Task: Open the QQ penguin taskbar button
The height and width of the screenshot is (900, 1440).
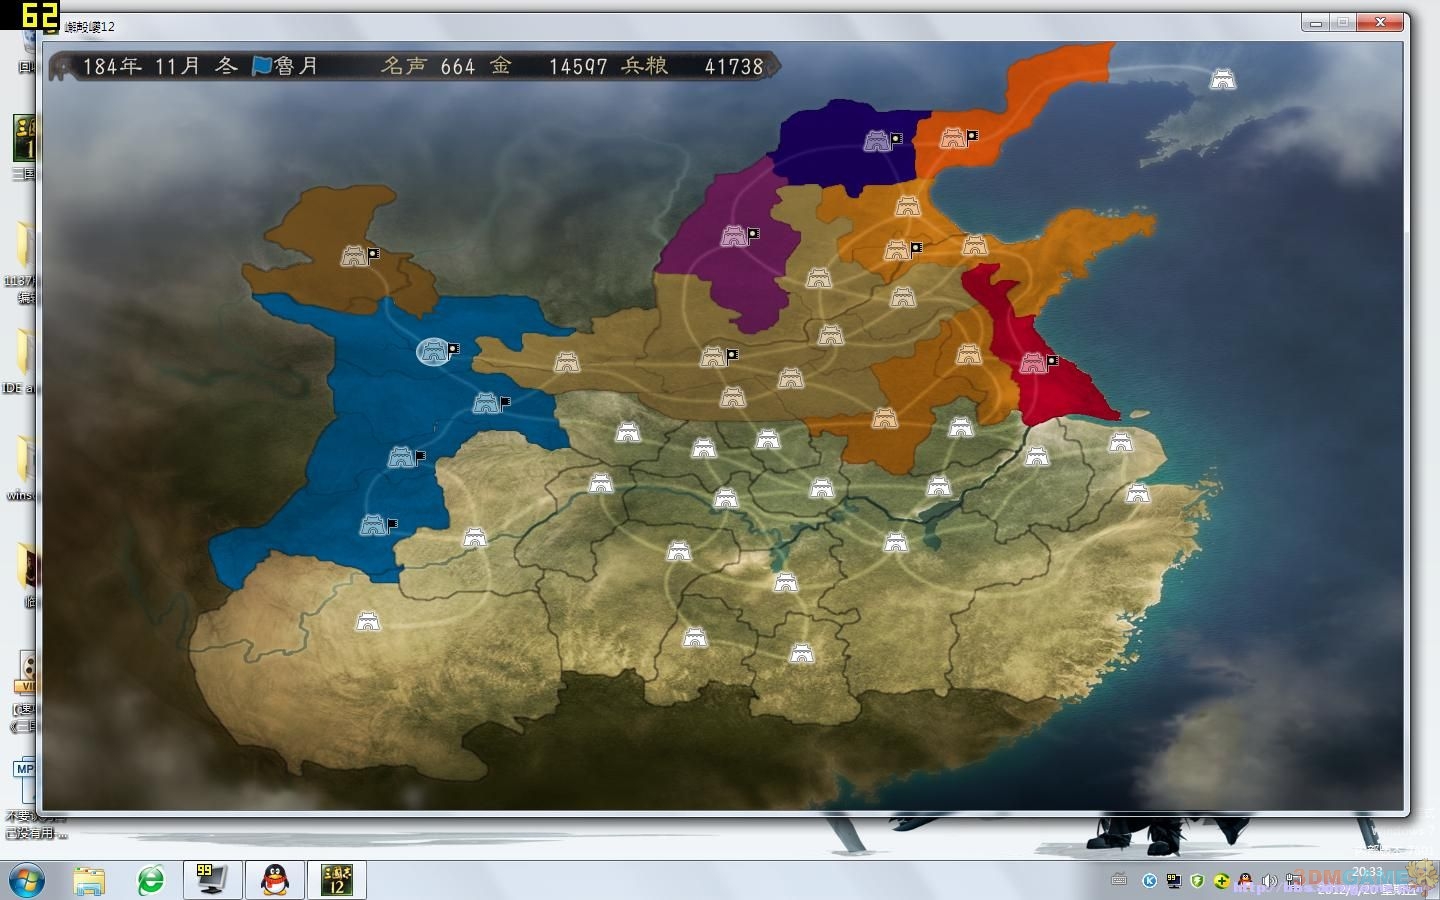Action: click(274, 880)
